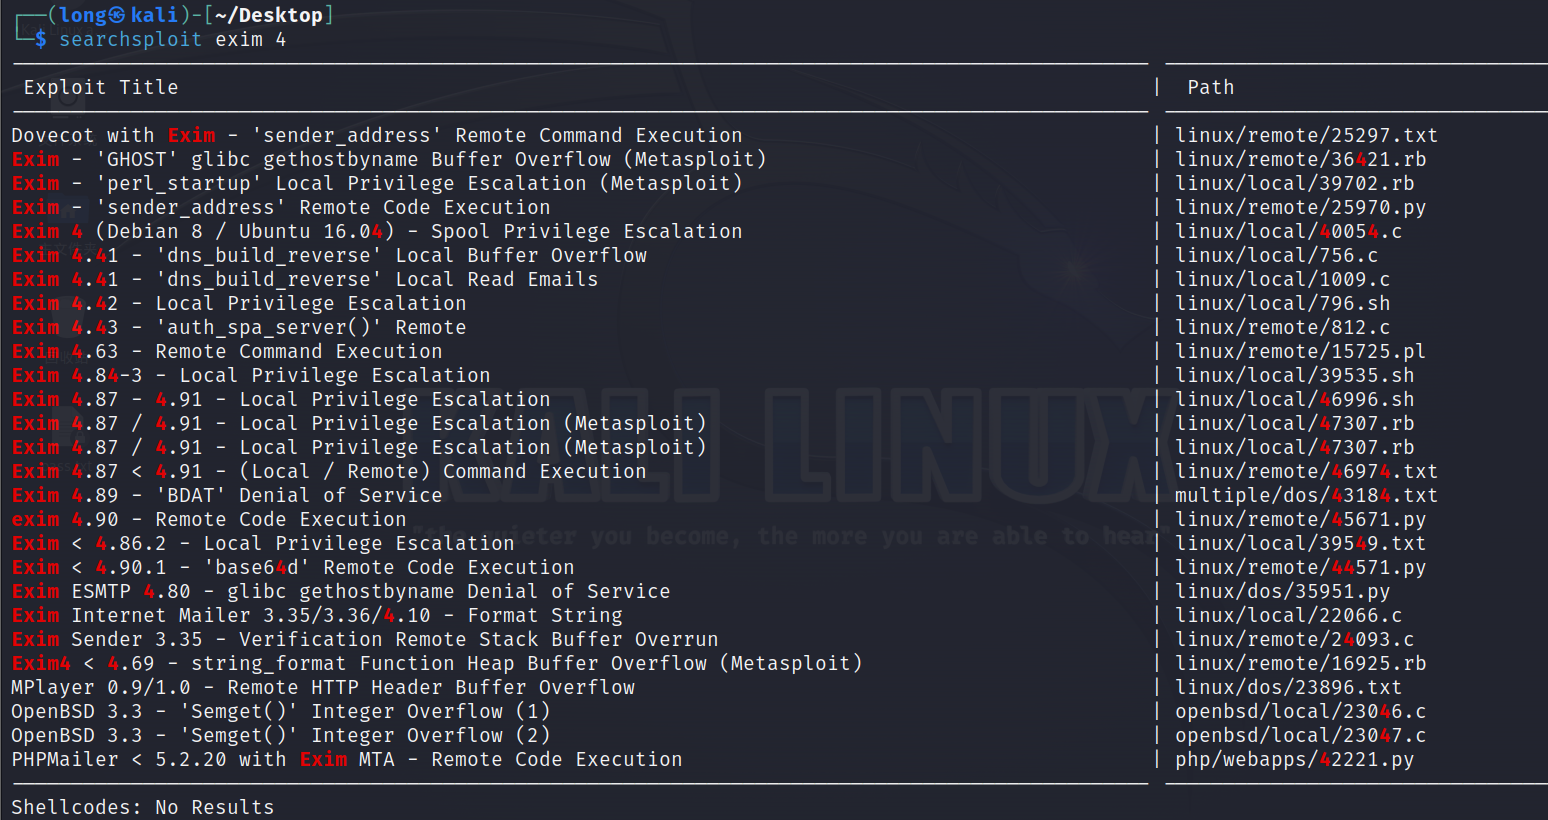Click the path linux/local/22066.c

coord(1289,615)
